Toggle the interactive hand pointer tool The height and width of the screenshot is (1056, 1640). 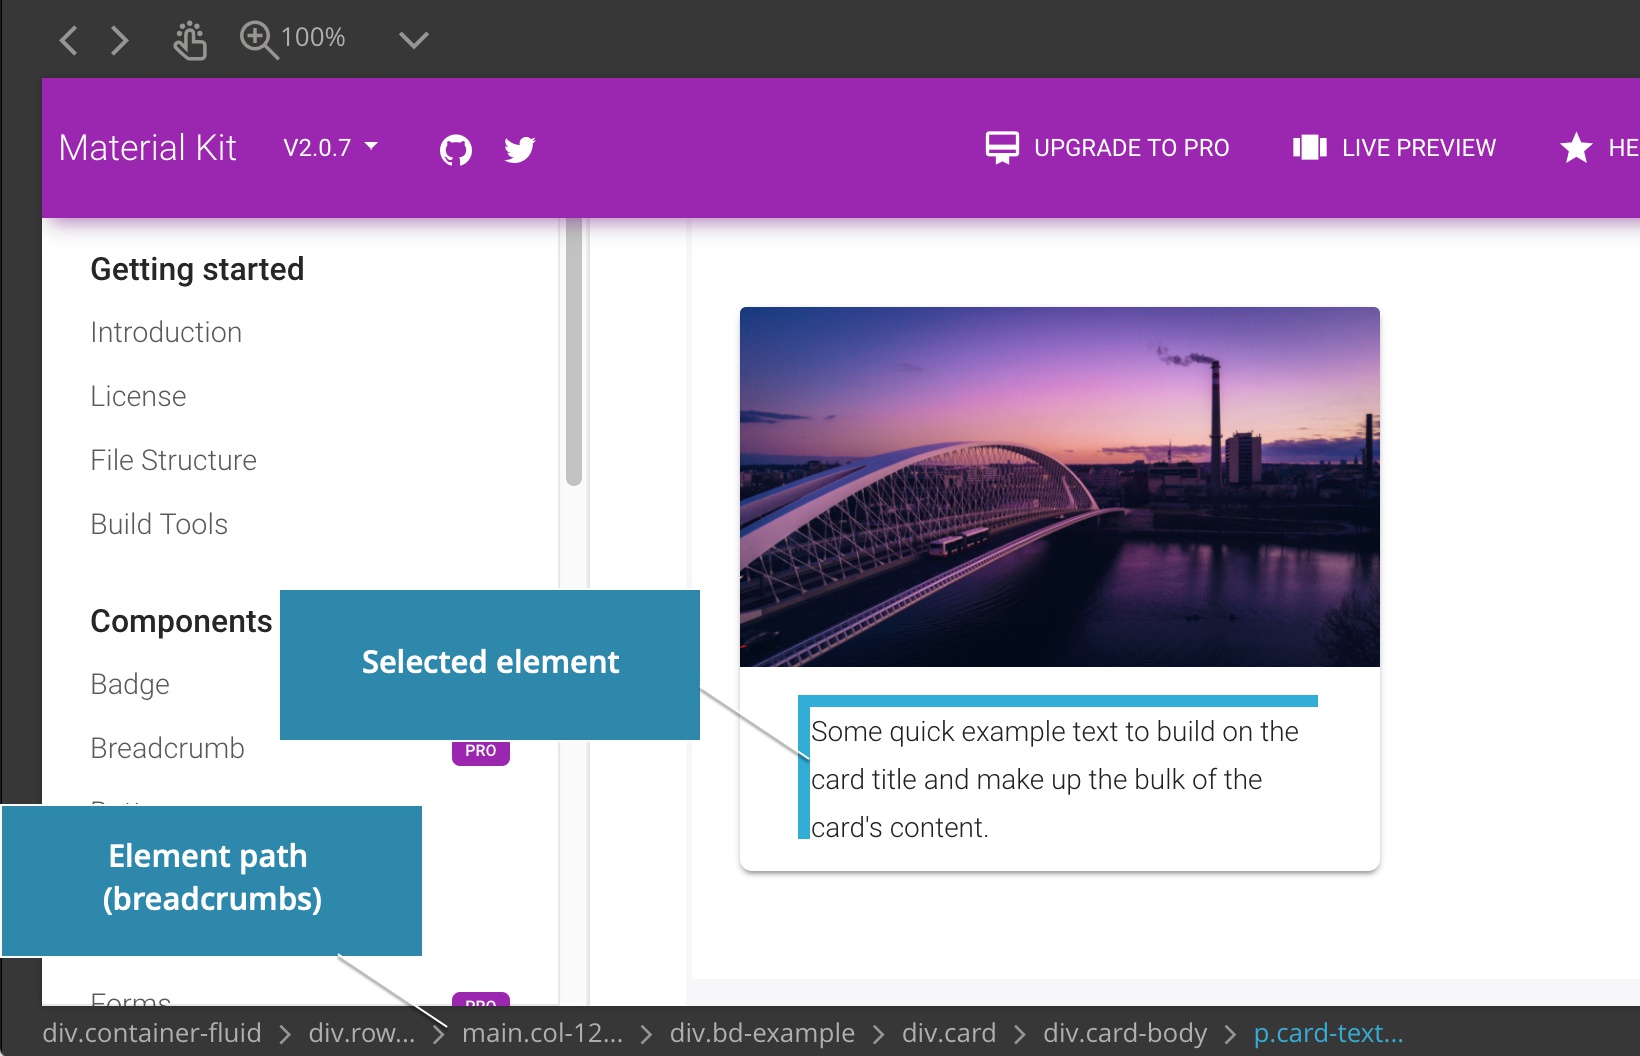[x=189, y=40]
